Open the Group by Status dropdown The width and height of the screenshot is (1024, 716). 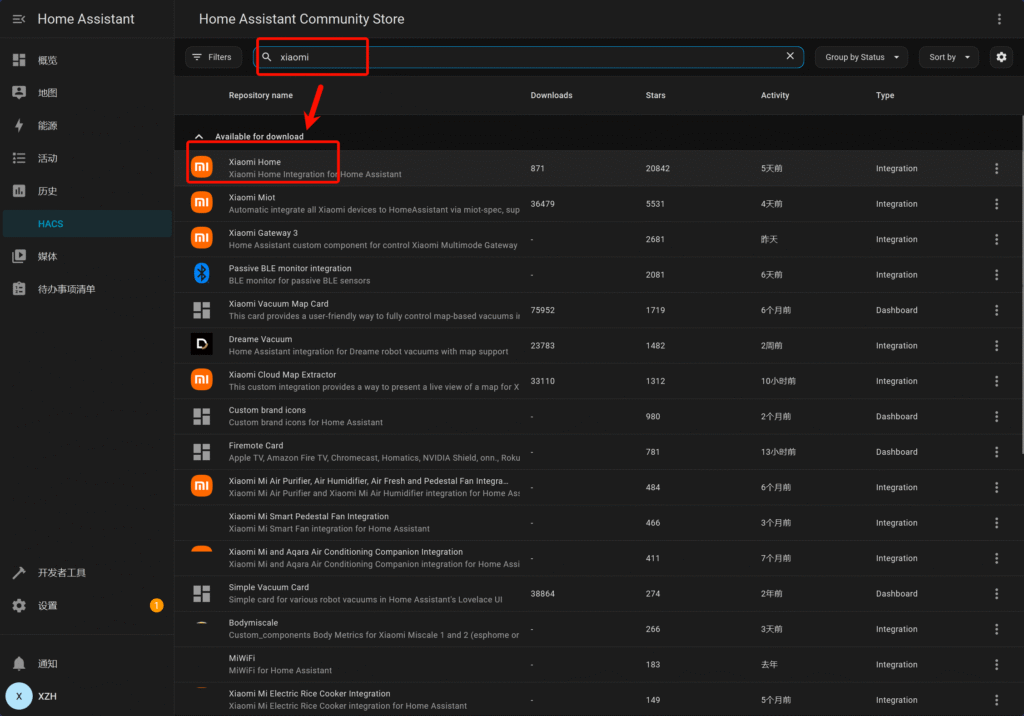(861, 57)
